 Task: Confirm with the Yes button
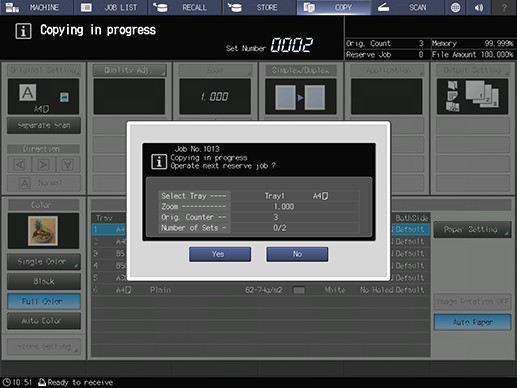220,254
